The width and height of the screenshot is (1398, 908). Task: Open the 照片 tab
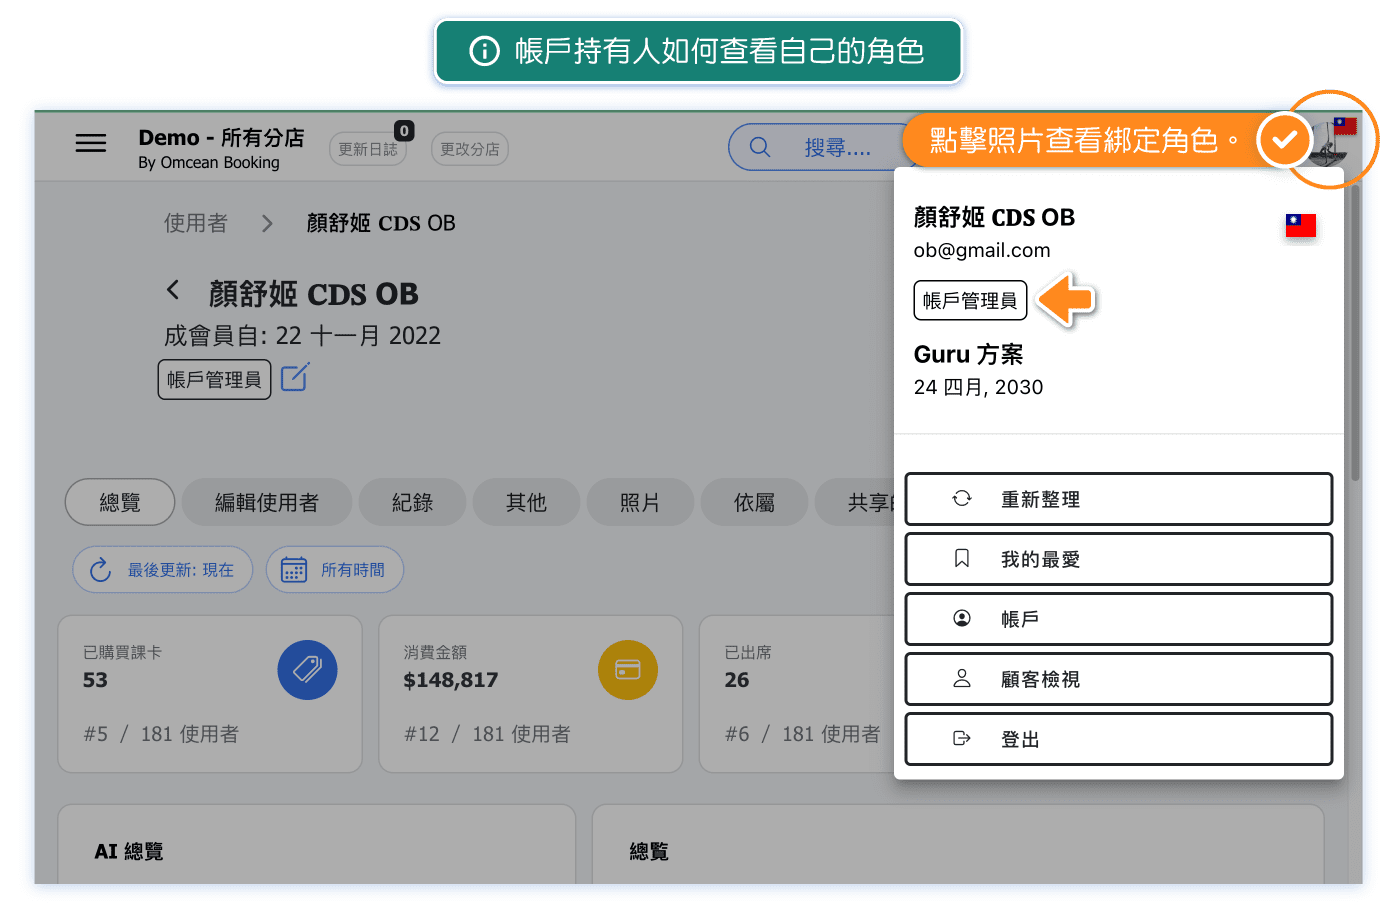pos(640,502)
